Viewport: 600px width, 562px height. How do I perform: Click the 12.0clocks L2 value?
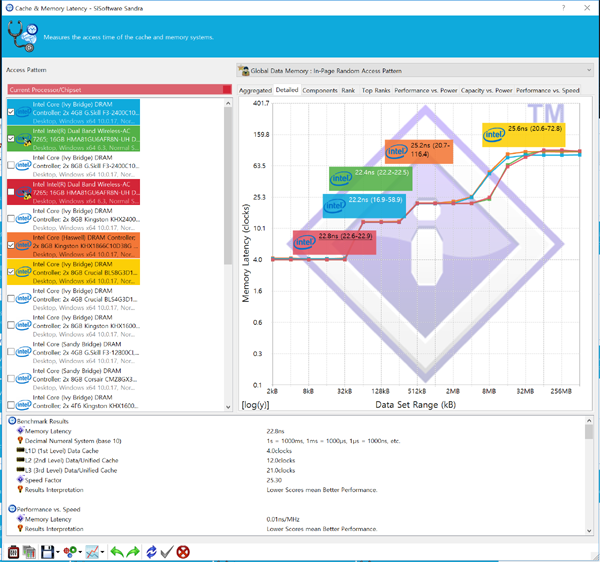click(281, 460)
